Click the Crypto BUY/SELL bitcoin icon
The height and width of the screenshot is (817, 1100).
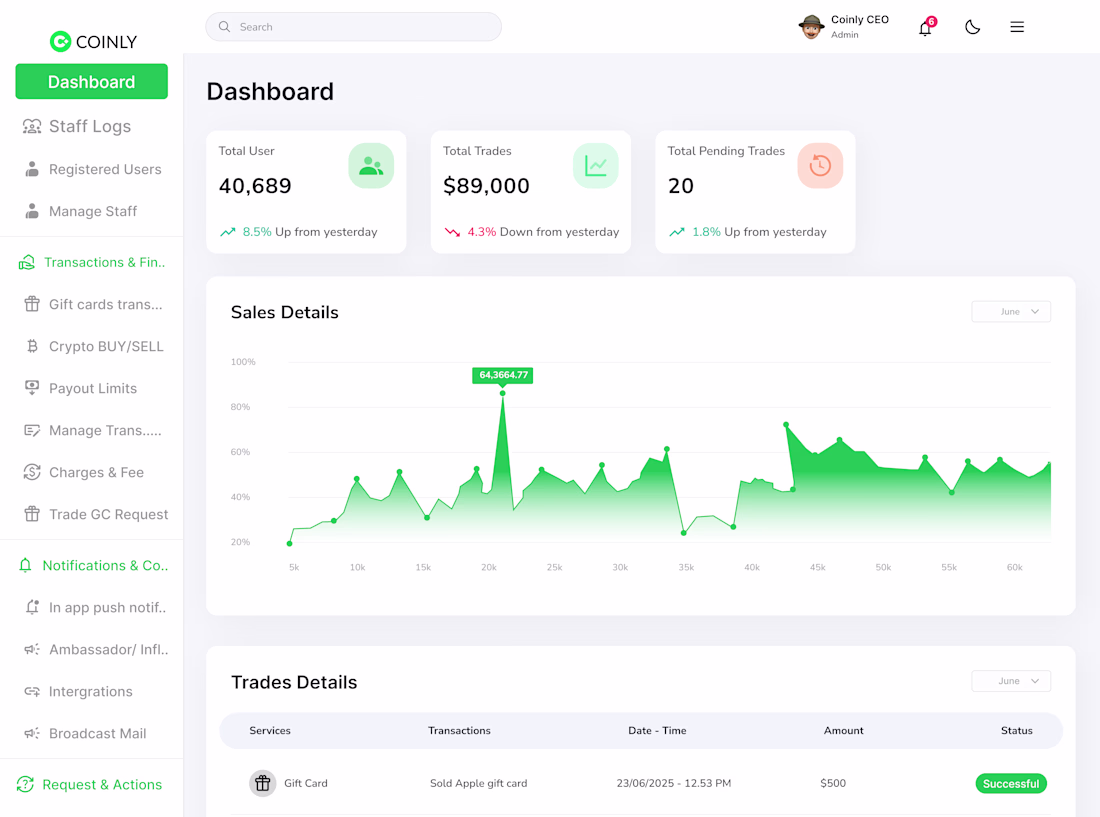[x=32, y=346]
